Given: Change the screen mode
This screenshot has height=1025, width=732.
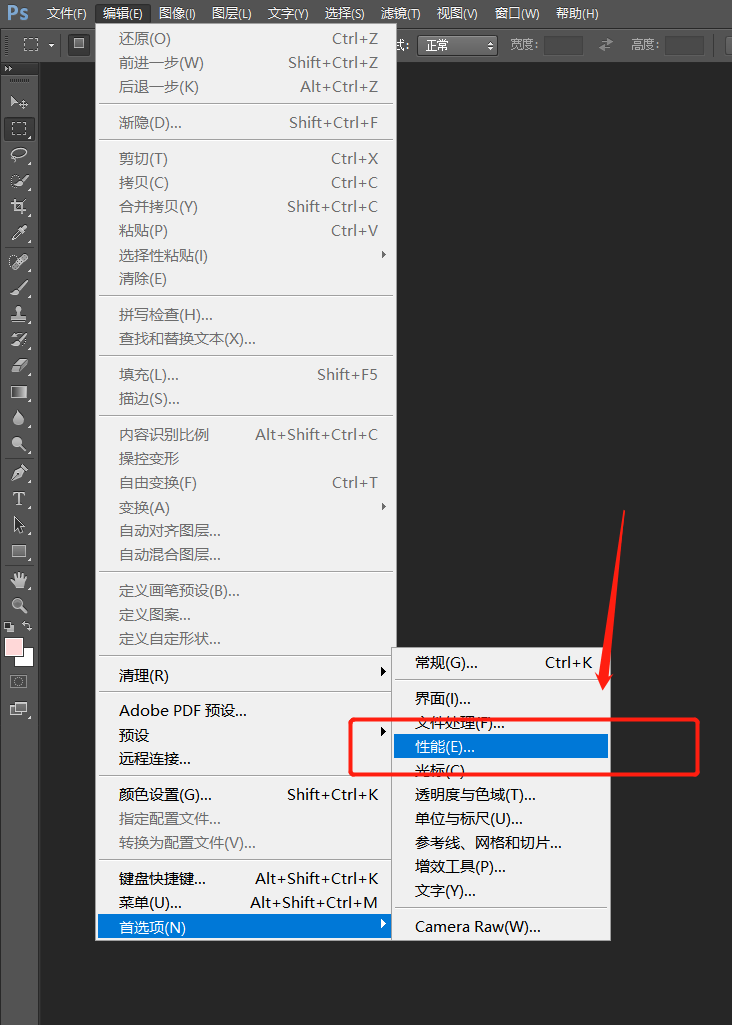Looking at the screenshot, I should pos(19,709).
